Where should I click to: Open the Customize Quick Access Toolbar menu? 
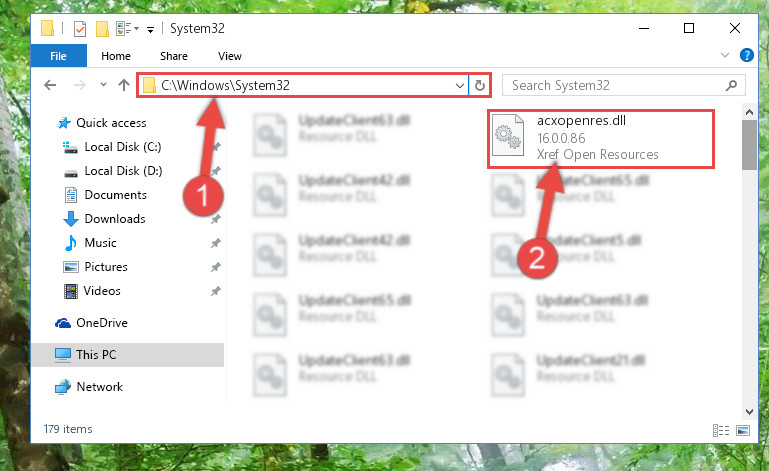click(150, 30)
